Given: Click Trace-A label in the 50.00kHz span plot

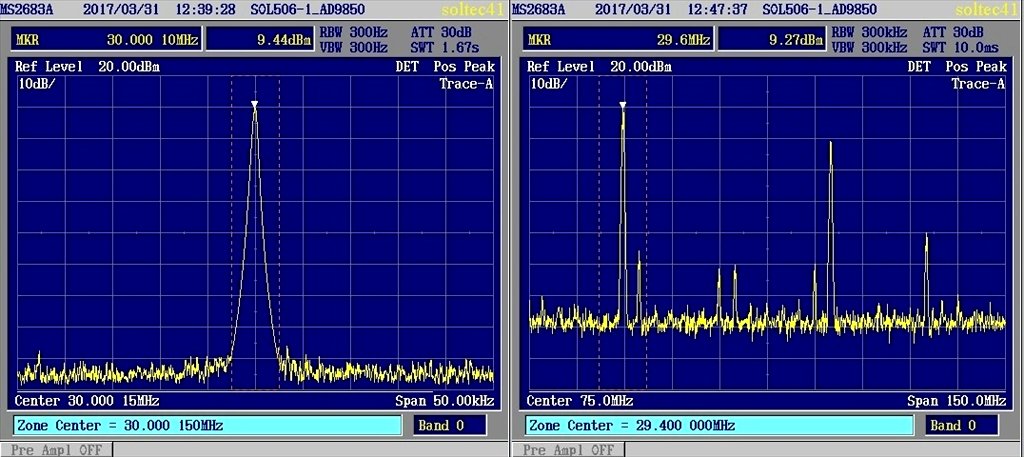Looking at the screenshot, I should click(466, 84).
